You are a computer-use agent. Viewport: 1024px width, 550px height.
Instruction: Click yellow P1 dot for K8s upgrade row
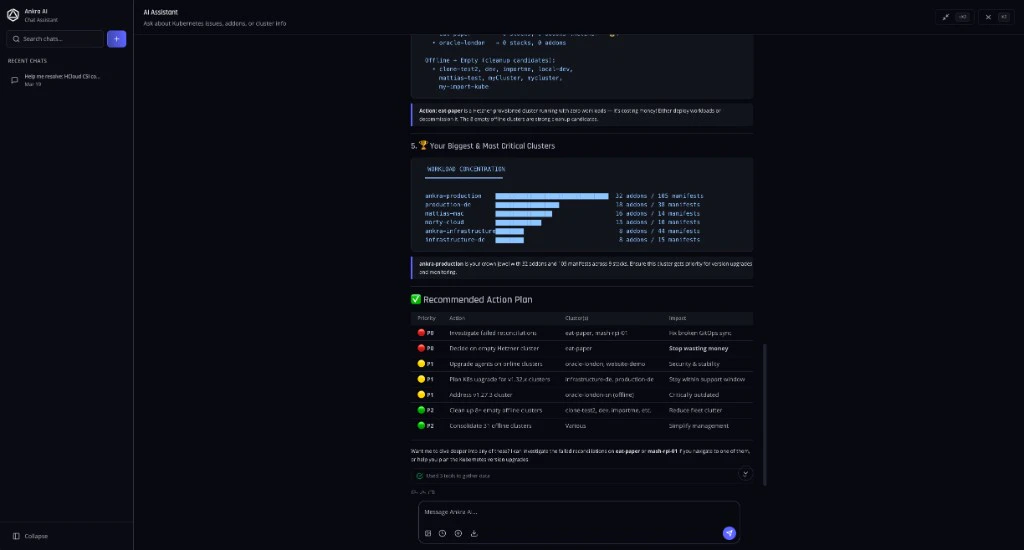(x=421, y=379)
